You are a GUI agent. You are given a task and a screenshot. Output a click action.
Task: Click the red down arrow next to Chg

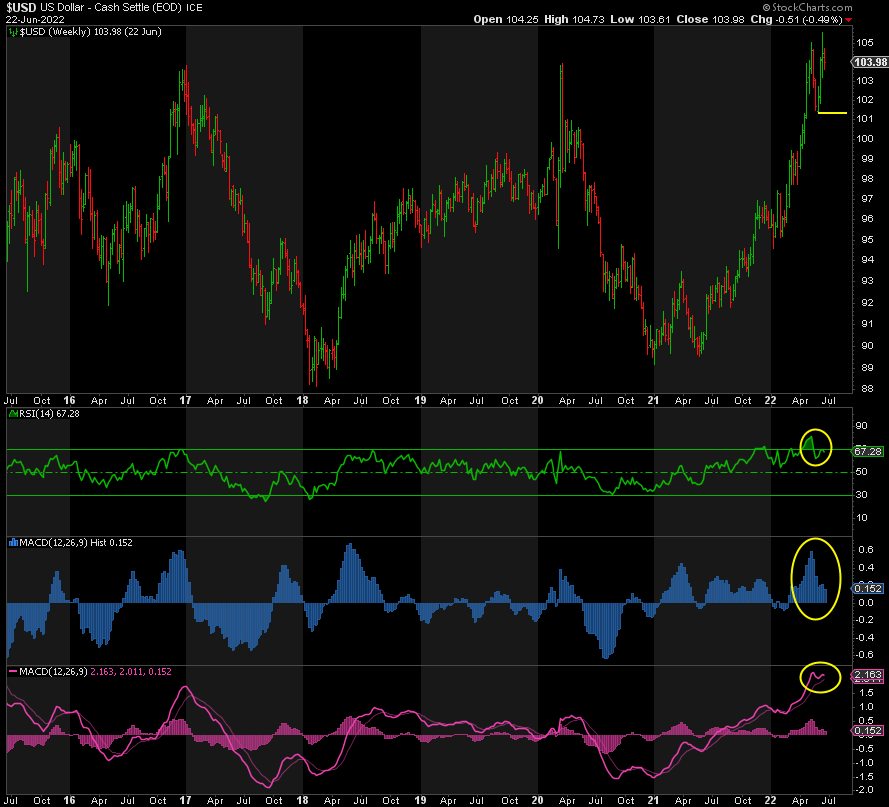point(849,19)
